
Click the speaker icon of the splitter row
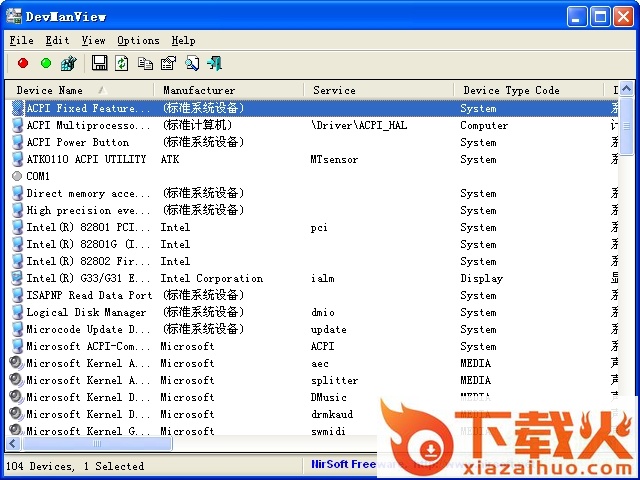click(x=17, y=380)
